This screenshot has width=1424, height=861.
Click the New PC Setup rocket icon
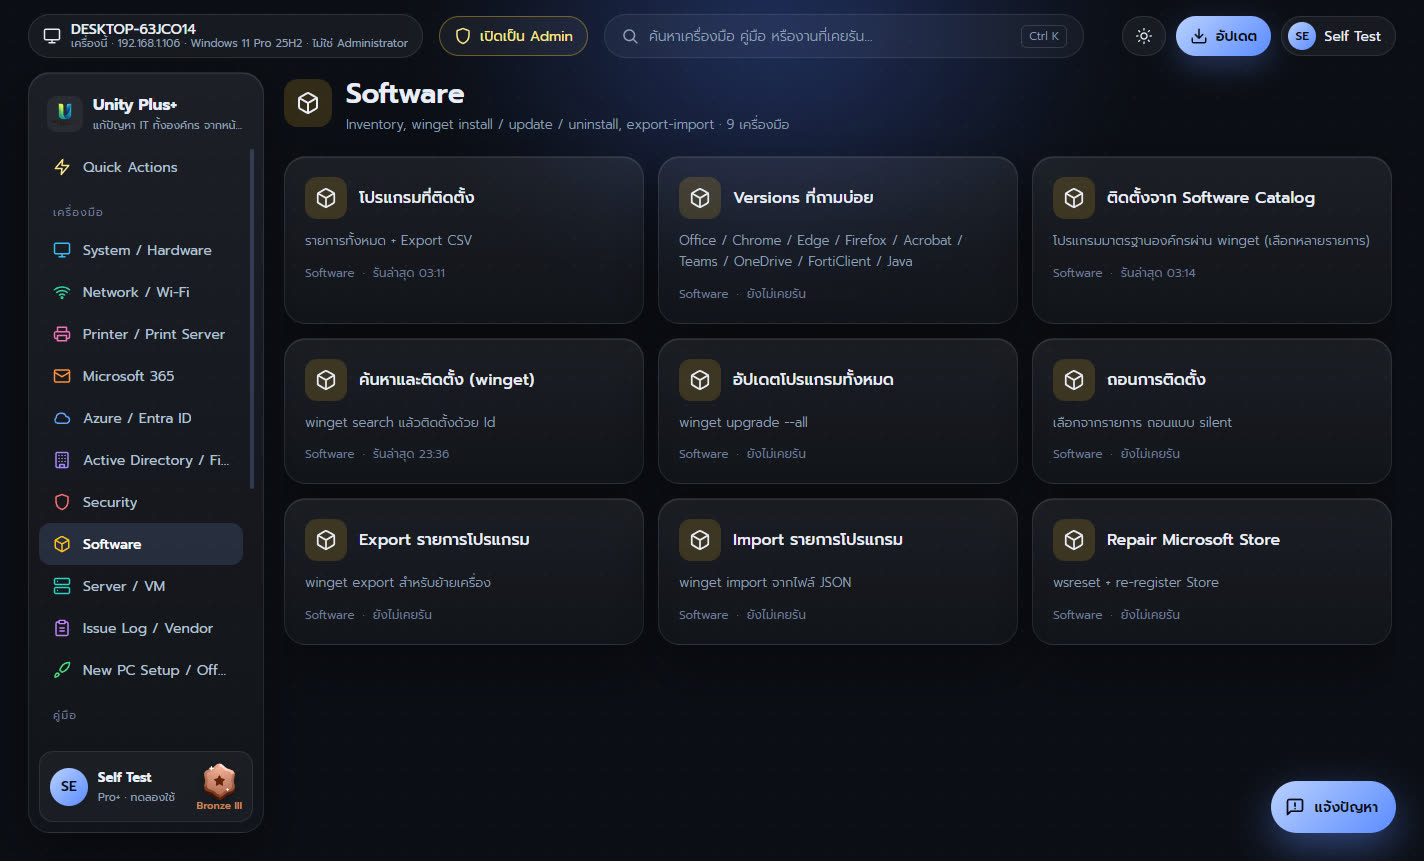pyautogui.click(x=62, y=670)
